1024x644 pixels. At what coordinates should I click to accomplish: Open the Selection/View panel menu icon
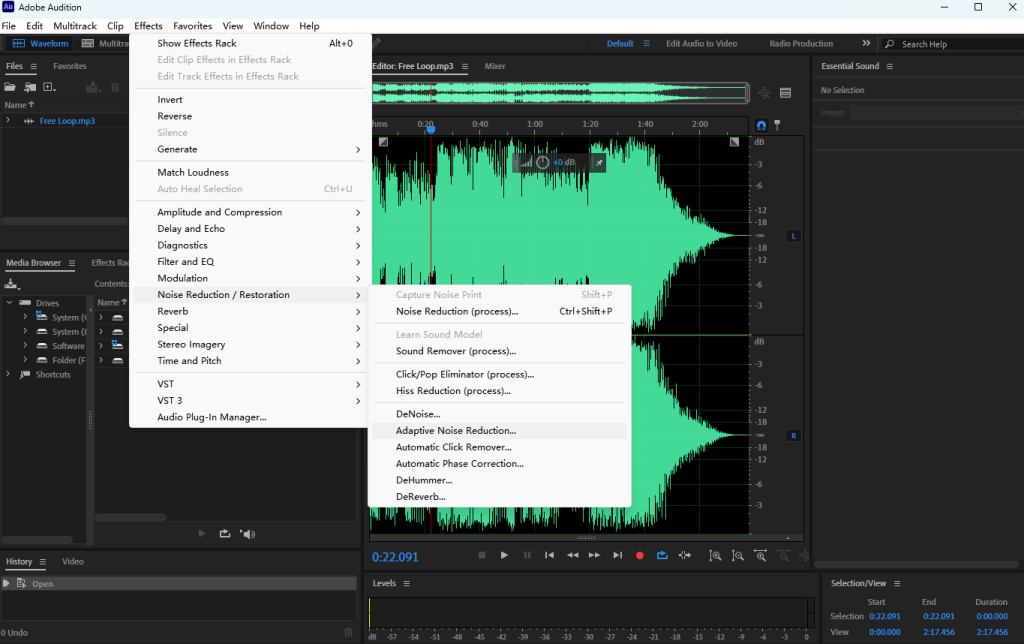click(897, 583)
